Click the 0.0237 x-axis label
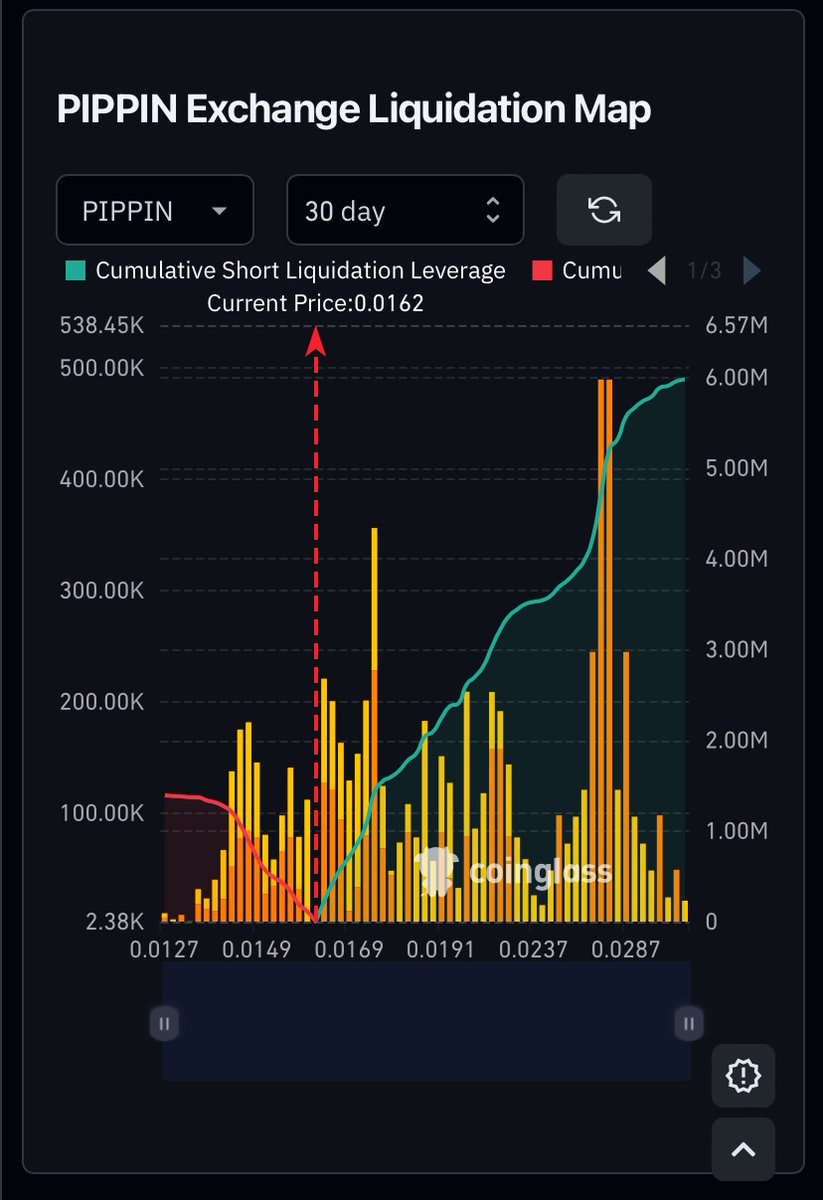 point(533,949)
